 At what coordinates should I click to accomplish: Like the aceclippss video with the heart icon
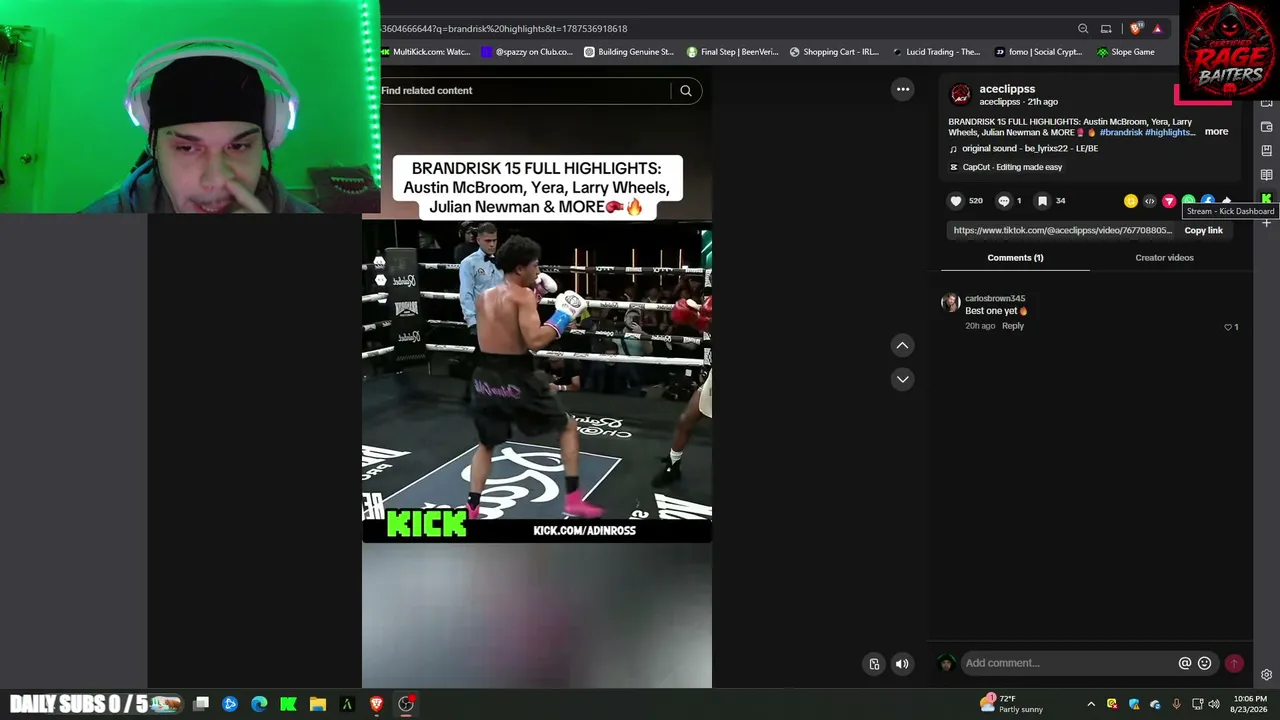pyautogui.click(x=956, y=201)
